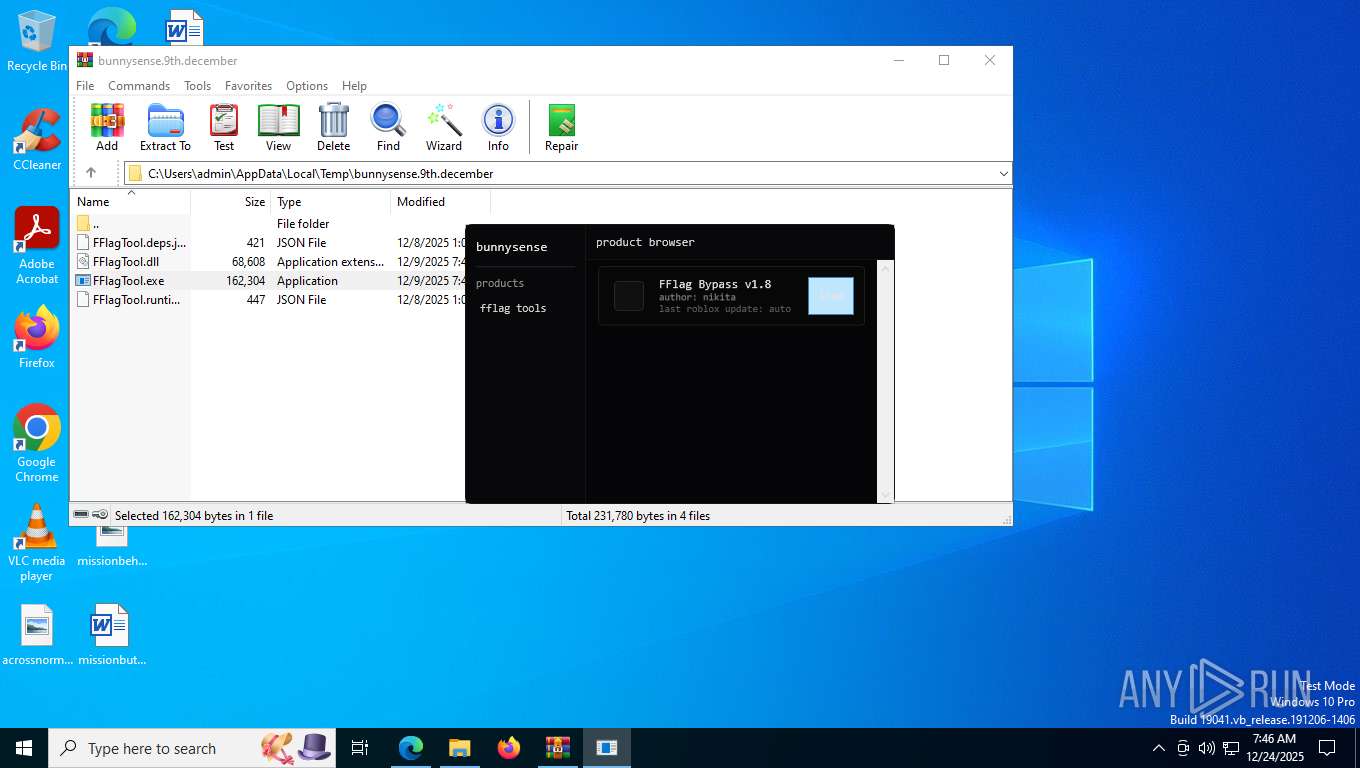The width and height of the screenshot is (1360, 768).
Task: Go up one folder level arrow
Action: coord(91,173)
